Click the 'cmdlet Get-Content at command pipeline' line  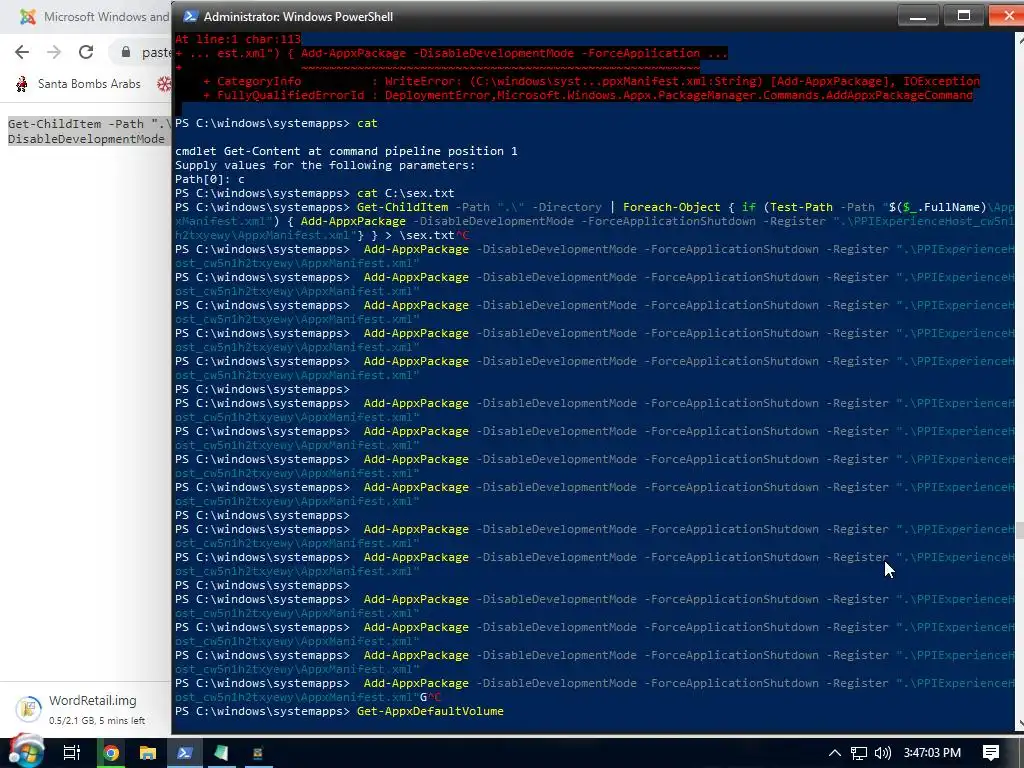(x=346, y=151)
